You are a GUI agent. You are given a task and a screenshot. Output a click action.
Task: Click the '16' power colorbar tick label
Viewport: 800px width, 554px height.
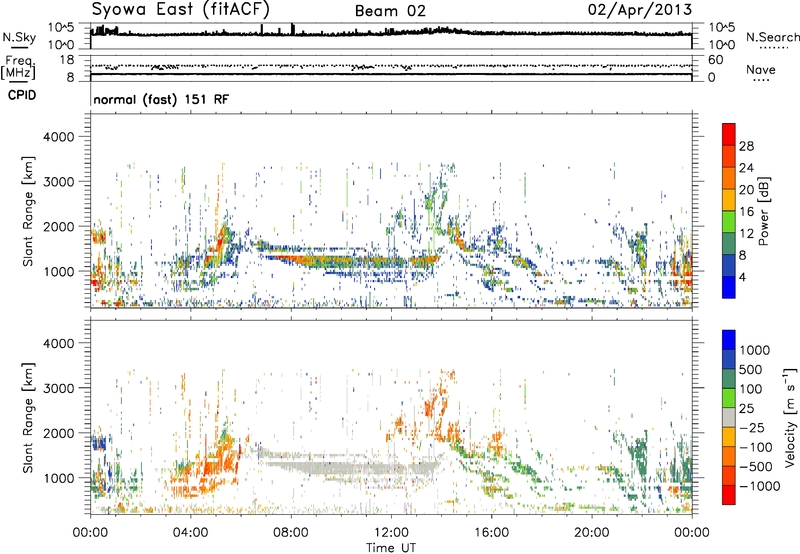point(746,212)
